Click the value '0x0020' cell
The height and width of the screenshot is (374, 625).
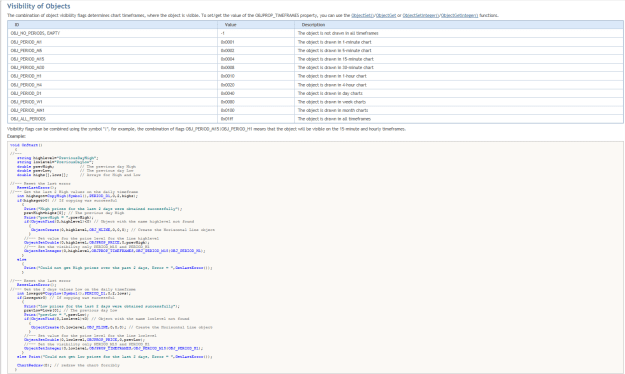point(256,85)
